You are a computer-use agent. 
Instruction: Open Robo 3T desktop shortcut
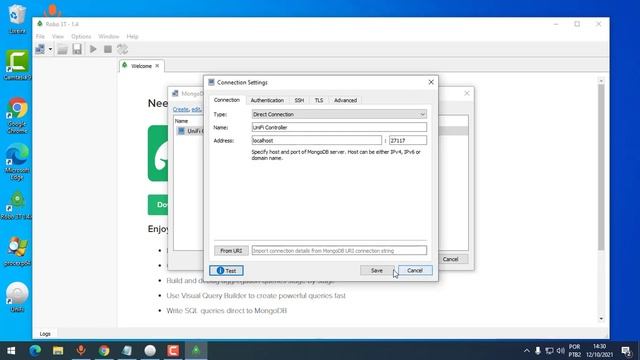click(x=17, y=206)
